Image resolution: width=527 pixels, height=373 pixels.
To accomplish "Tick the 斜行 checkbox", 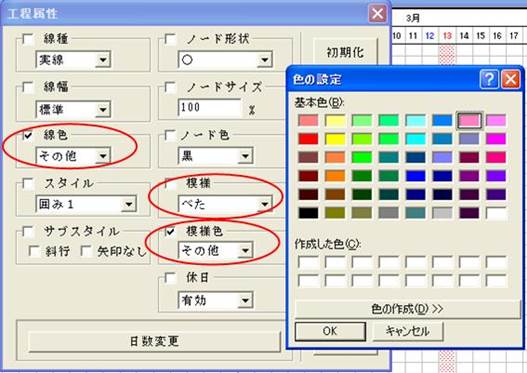I will point(34,251).
